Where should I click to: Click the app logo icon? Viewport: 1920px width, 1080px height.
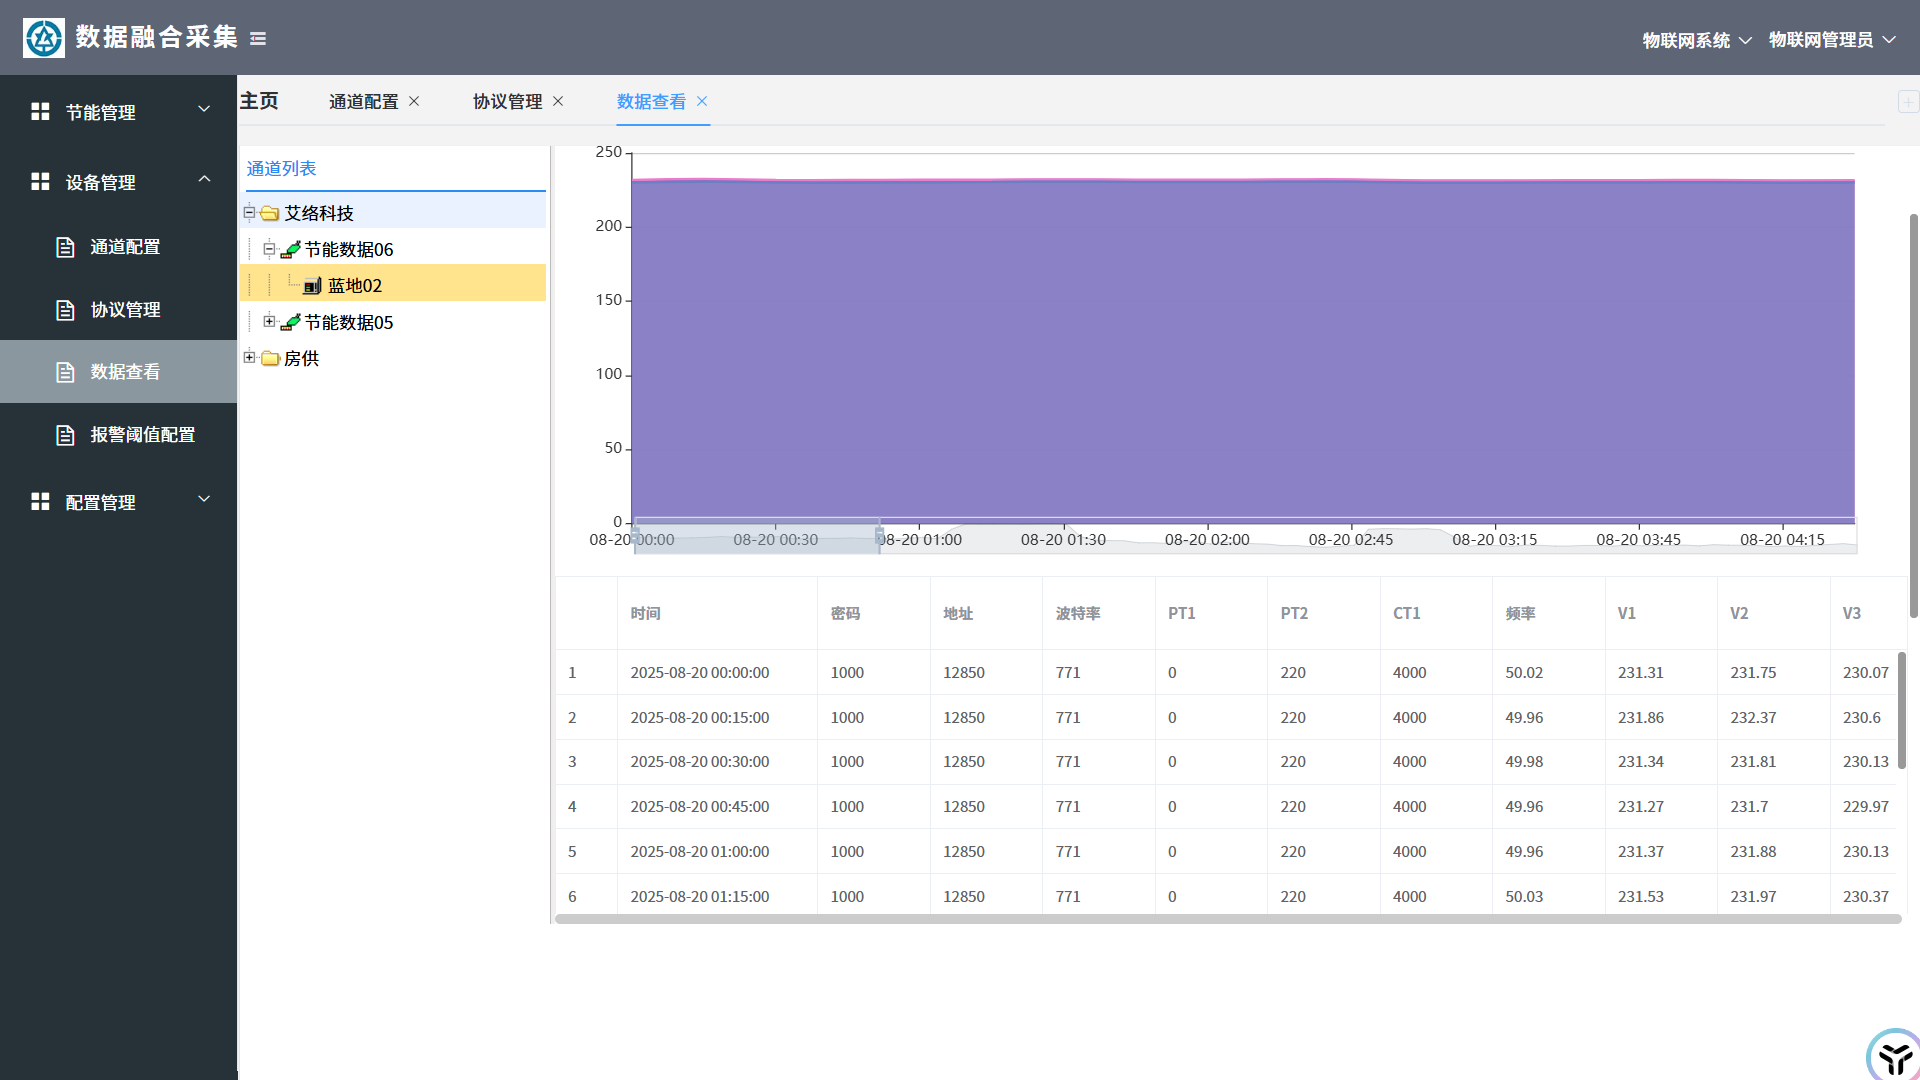click(x=44, y=38)
